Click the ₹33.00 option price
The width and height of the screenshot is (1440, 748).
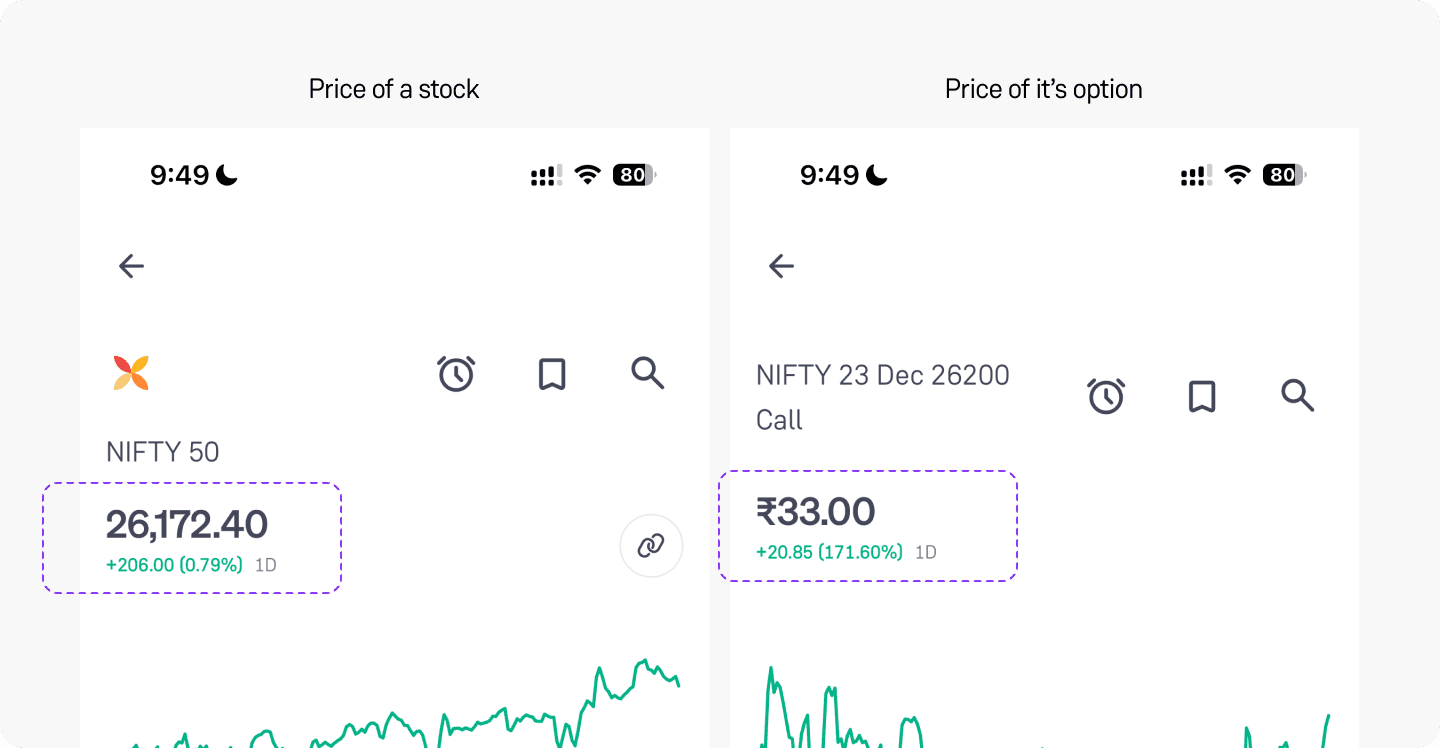[x=815, y=512]
